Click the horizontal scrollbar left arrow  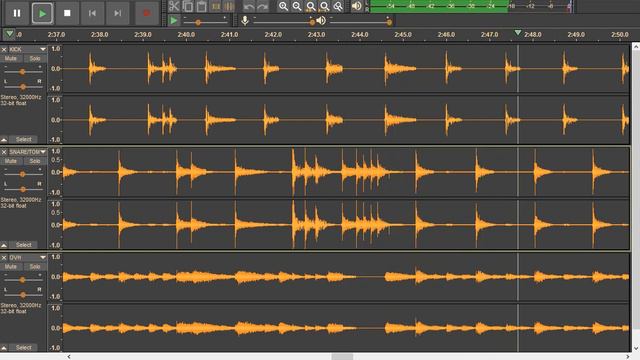tap(69, 357)
